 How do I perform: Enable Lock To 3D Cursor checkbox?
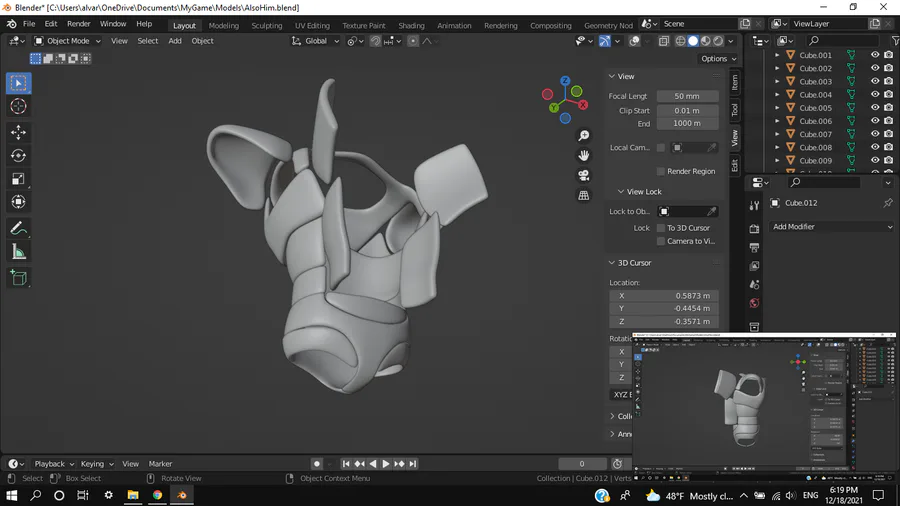tap(661, 228)
